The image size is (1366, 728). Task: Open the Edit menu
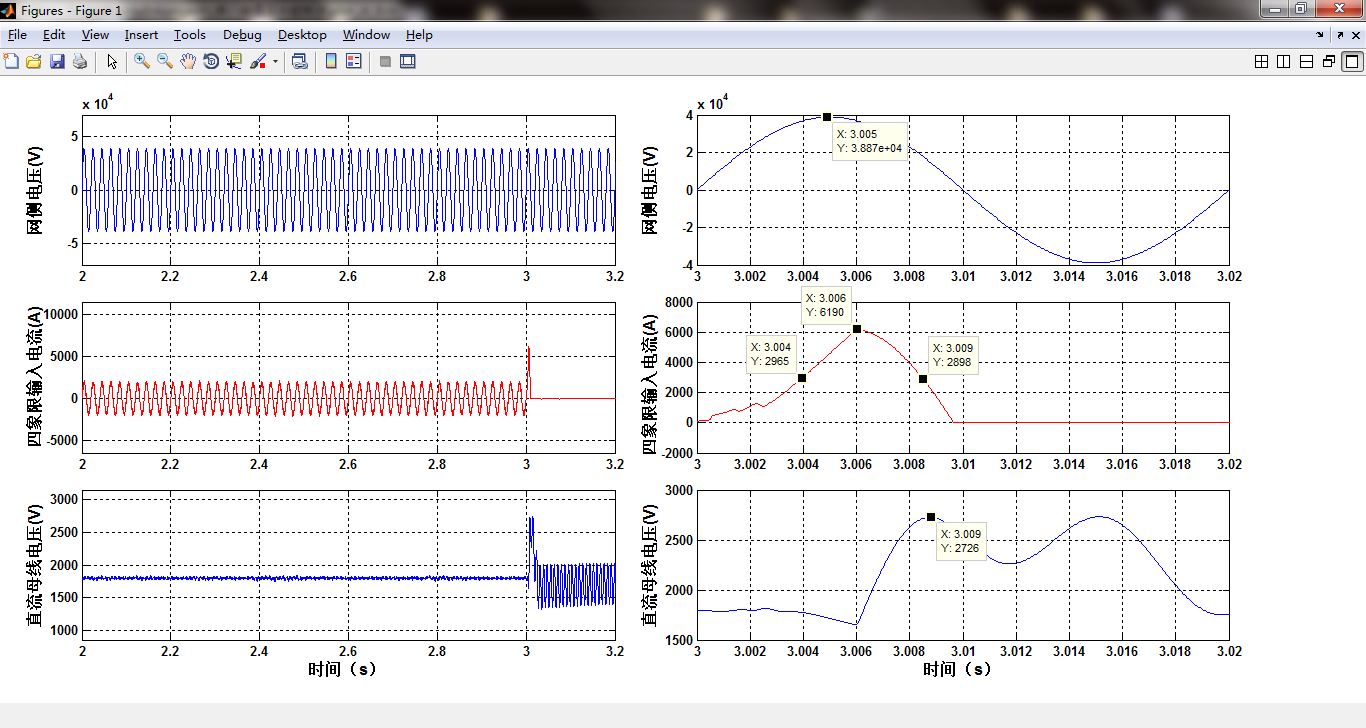coord(54,35)
